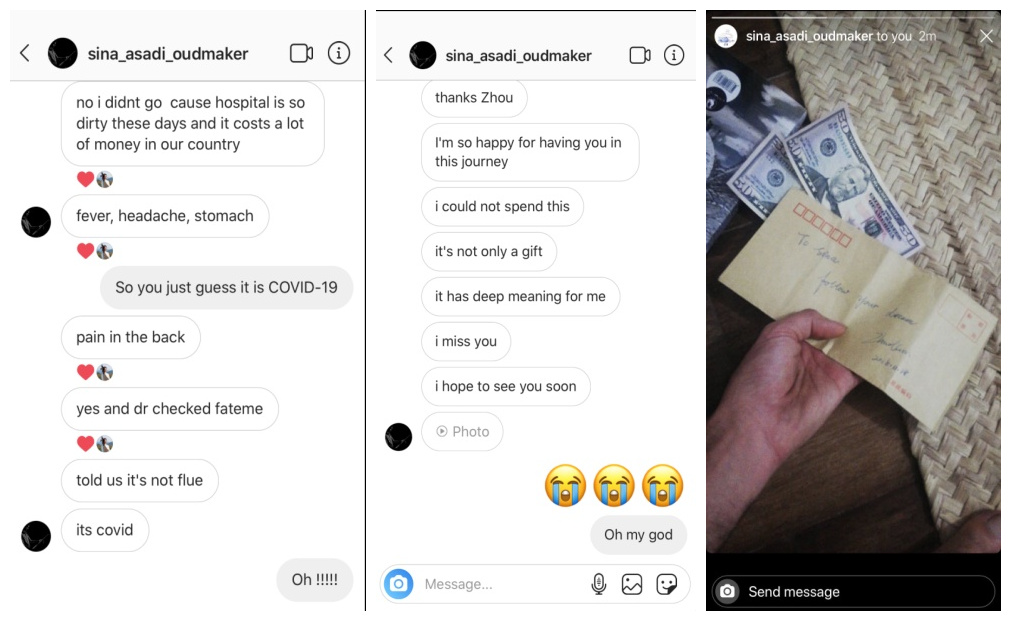Open sina_asadi_oudmaker profile from the story header

click(x=809, y=36)
